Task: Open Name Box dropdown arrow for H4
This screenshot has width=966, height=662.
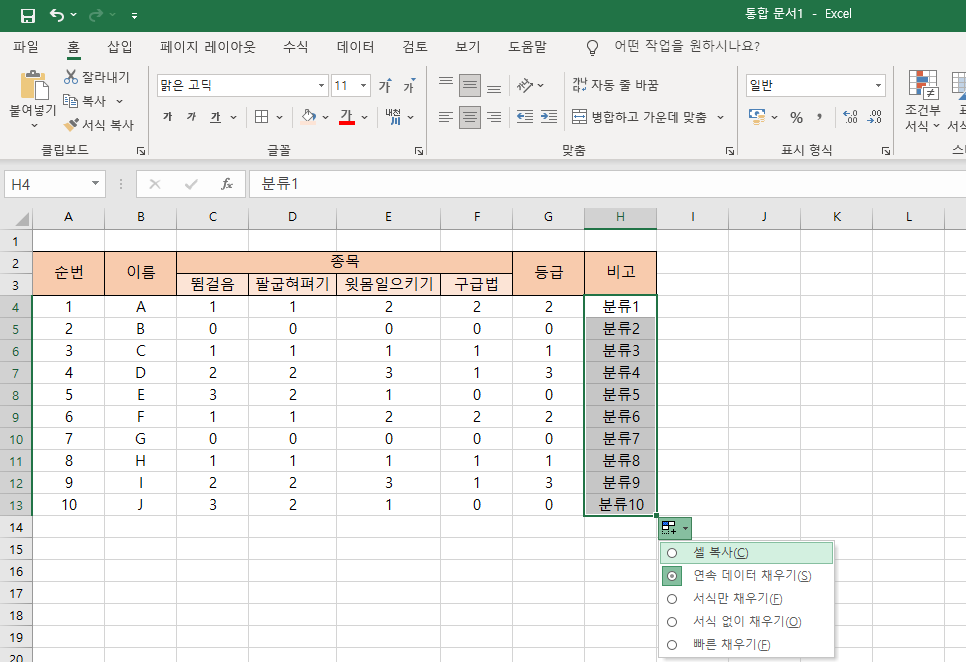Action: pyautogui.click(x=95, y=184)
